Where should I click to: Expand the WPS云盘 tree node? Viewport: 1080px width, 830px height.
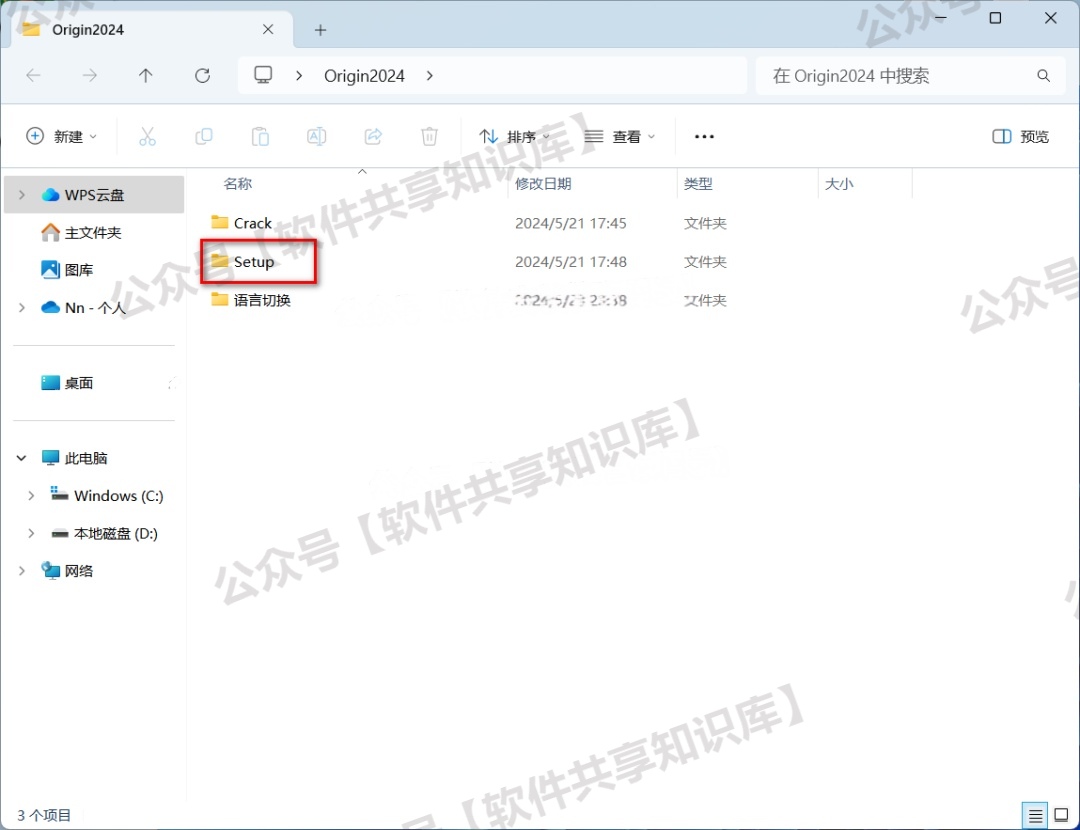22,195
